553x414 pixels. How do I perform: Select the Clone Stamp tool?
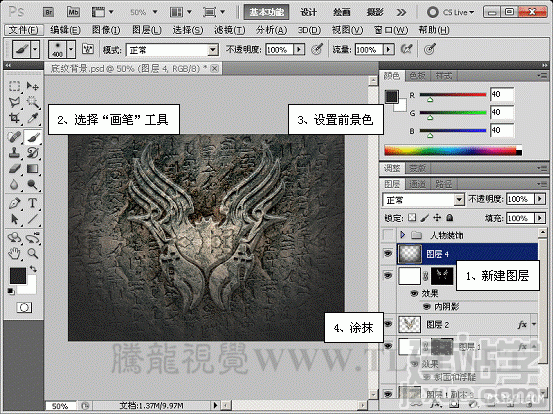coord(14,153)
